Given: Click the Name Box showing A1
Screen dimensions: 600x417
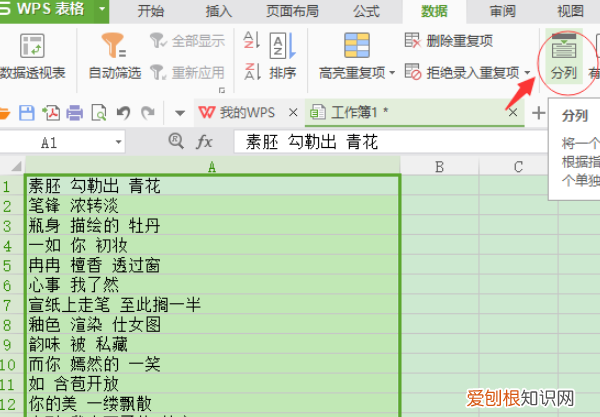Looking at the screenshot, I should [x=49, y=143].
